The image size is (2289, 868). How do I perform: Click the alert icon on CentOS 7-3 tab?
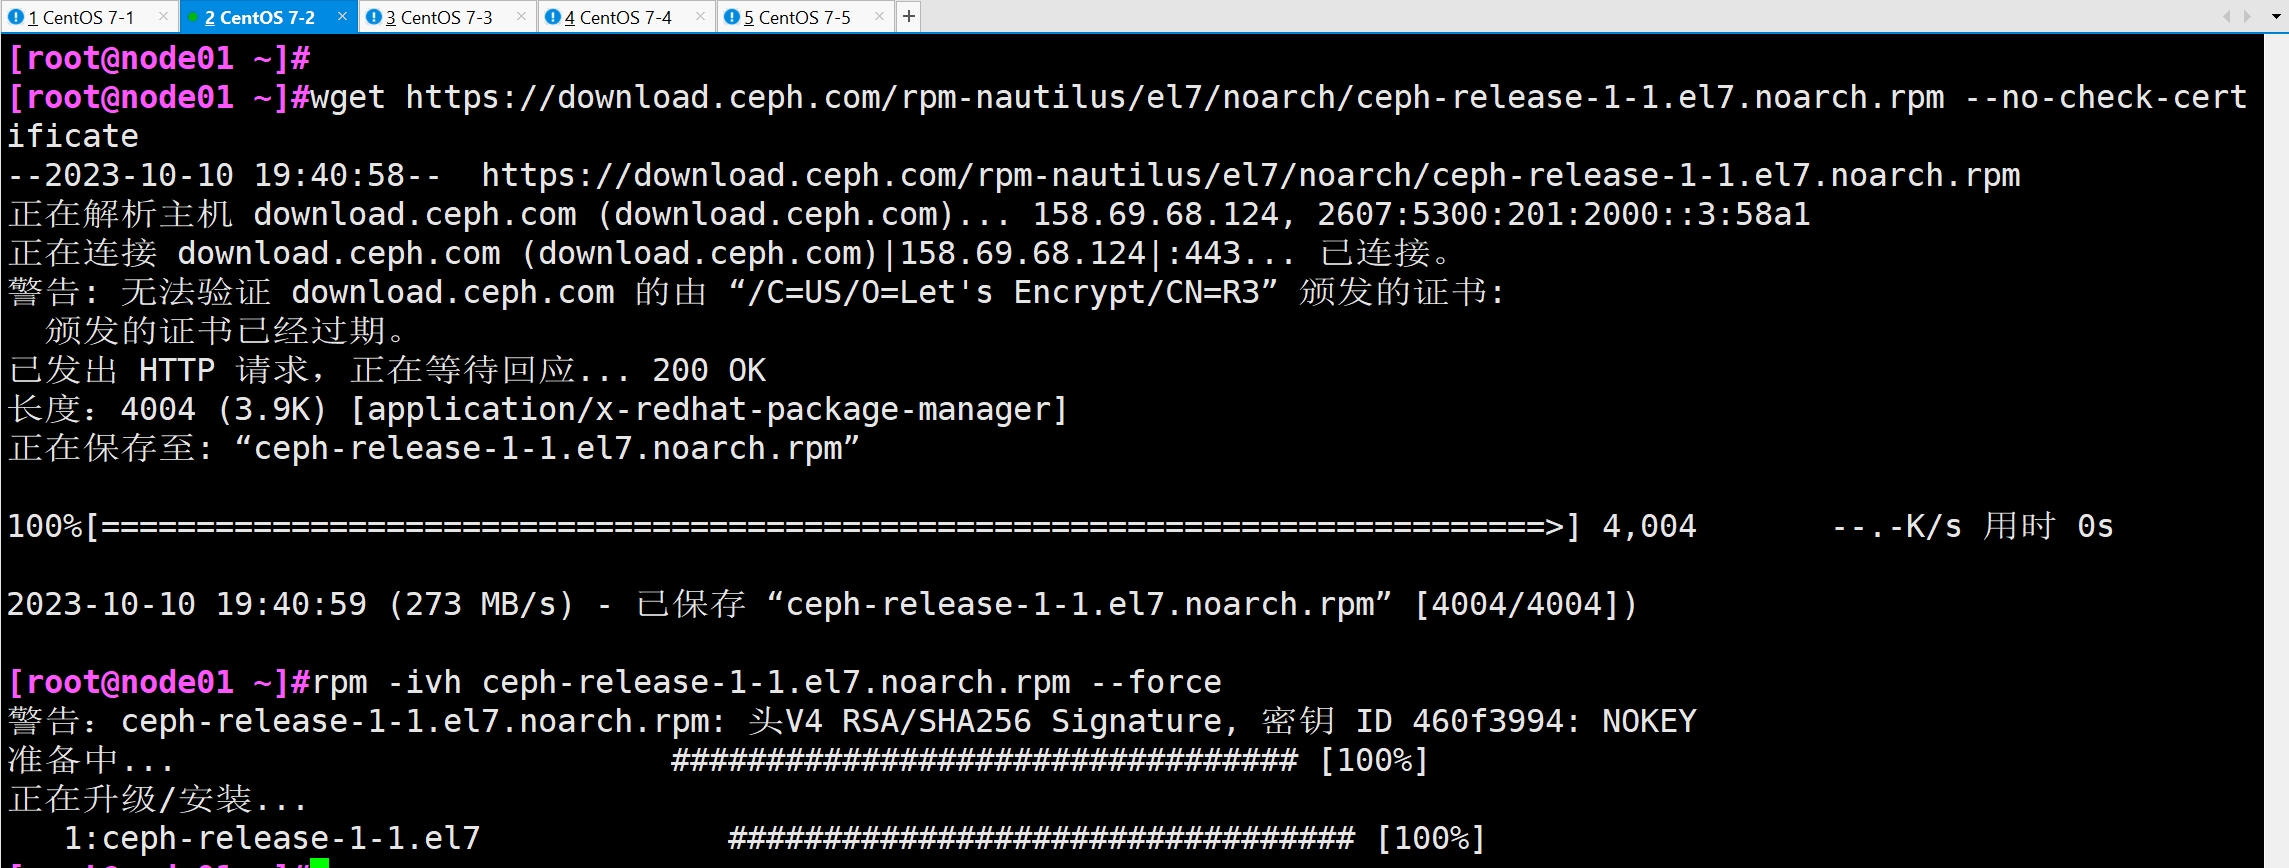click(x=374, y=17)
